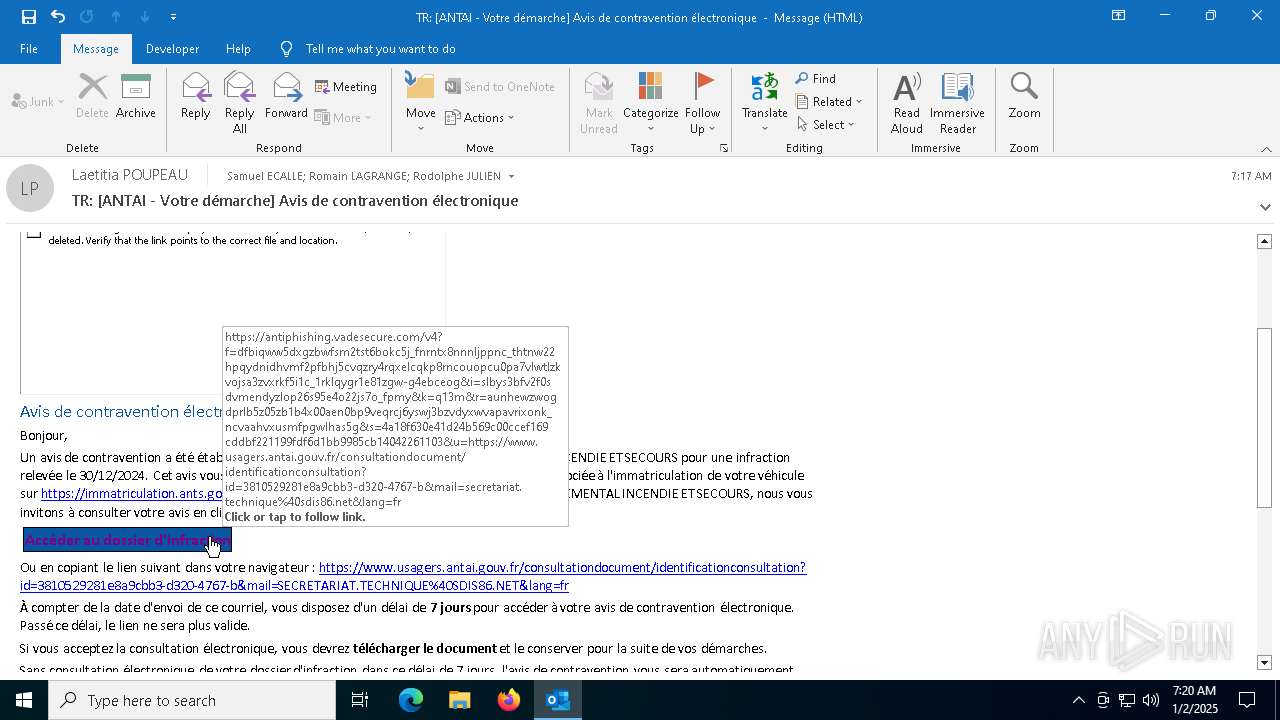Viewport: 1280px width, 720px height.
Task: Open the immatriculation.ants.gouv link
Action: [132, 494]
